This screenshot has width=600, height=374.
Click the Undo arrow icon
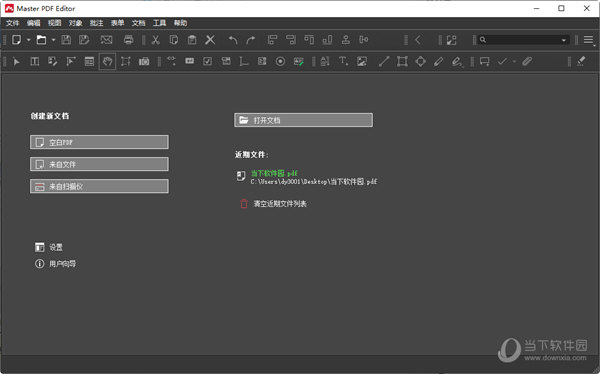[233, 40]
